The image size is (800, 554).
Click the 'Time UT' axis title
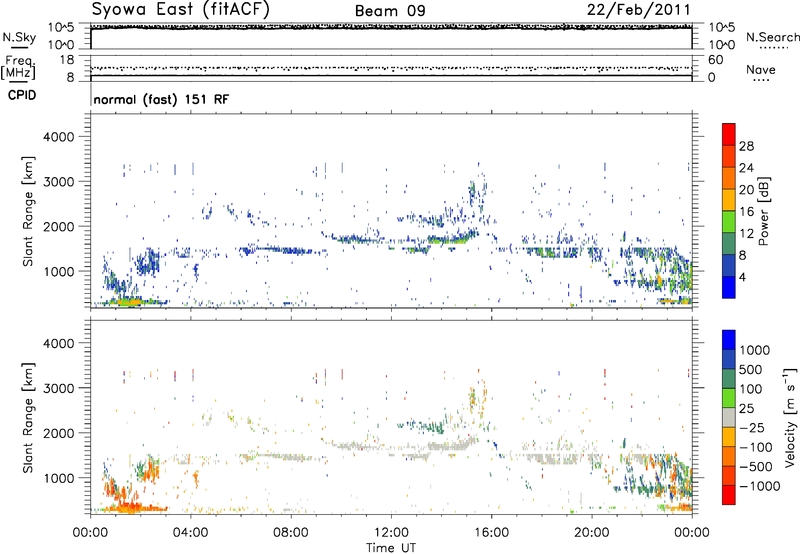point(391,548)
